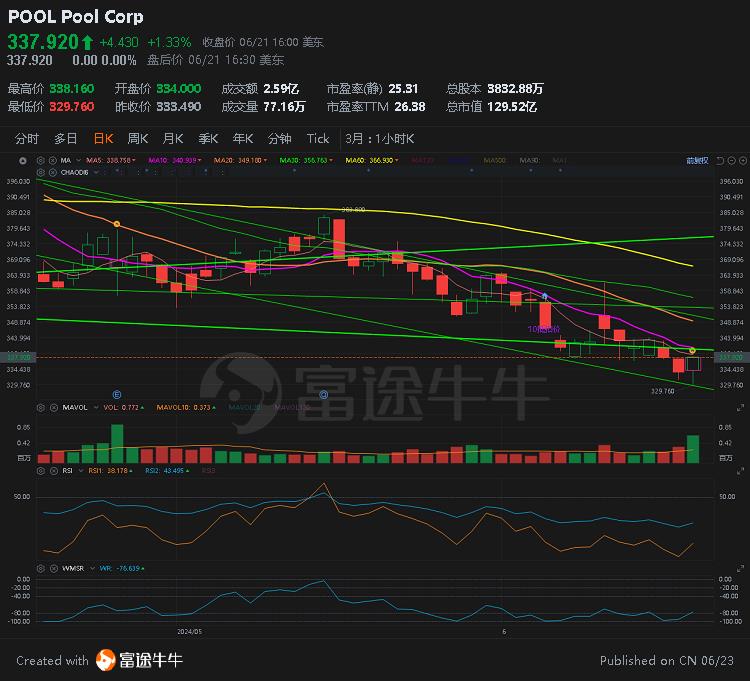Click the zoom-out minus circle icon

[731, 161]
